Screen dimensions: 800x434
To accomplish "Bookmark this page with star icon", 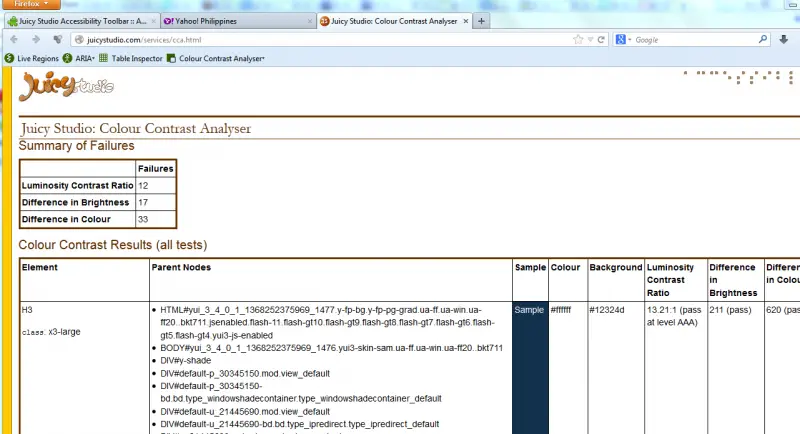I will [578, 39].
